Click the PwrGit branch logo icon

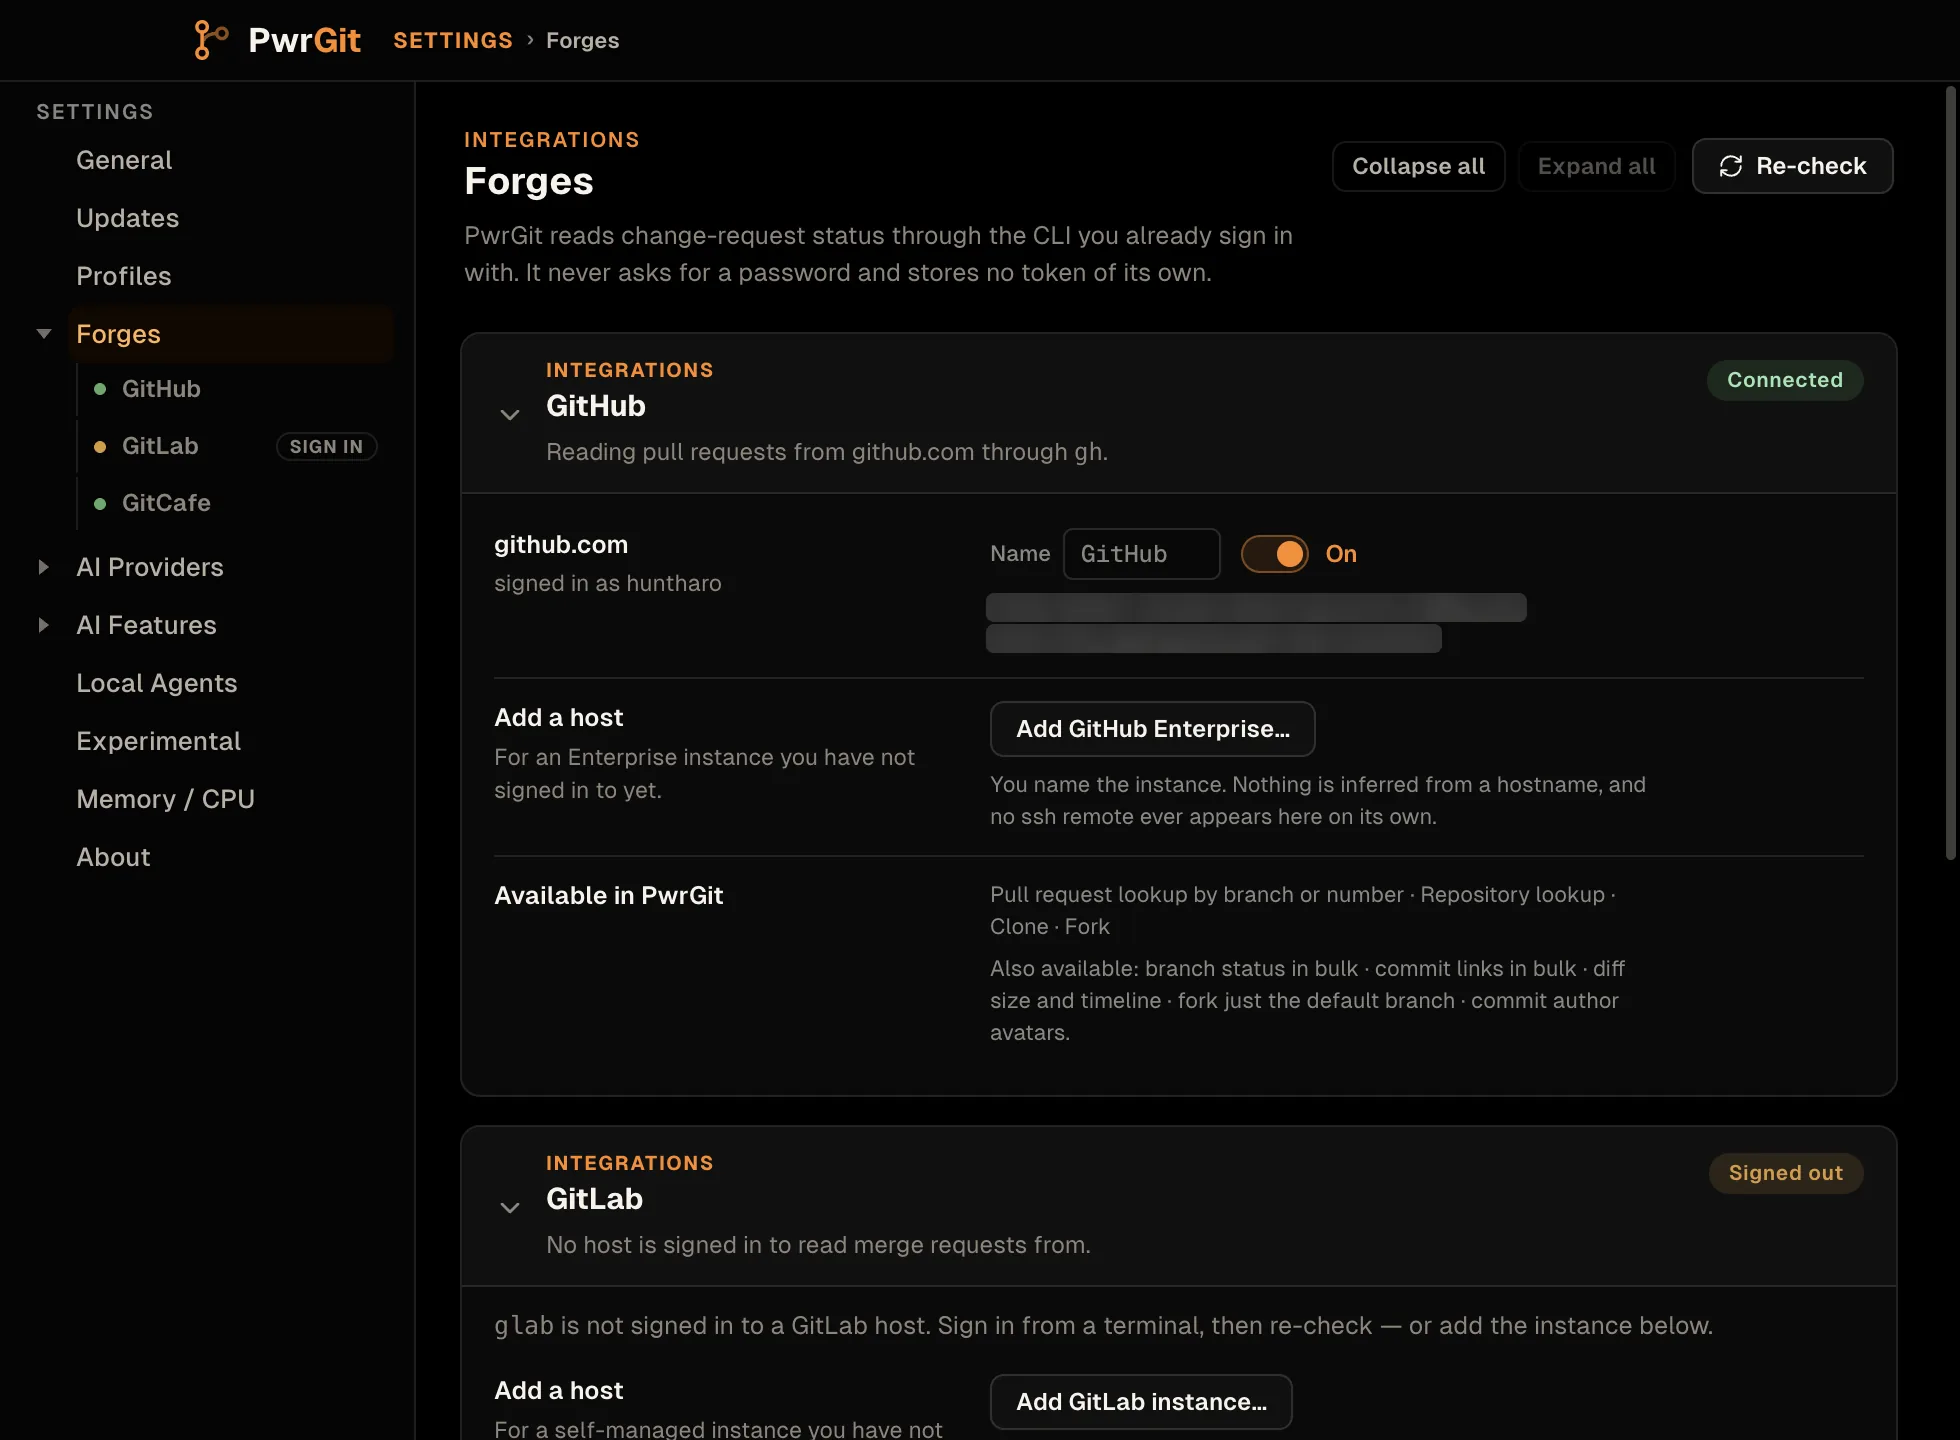click(211, 40)
